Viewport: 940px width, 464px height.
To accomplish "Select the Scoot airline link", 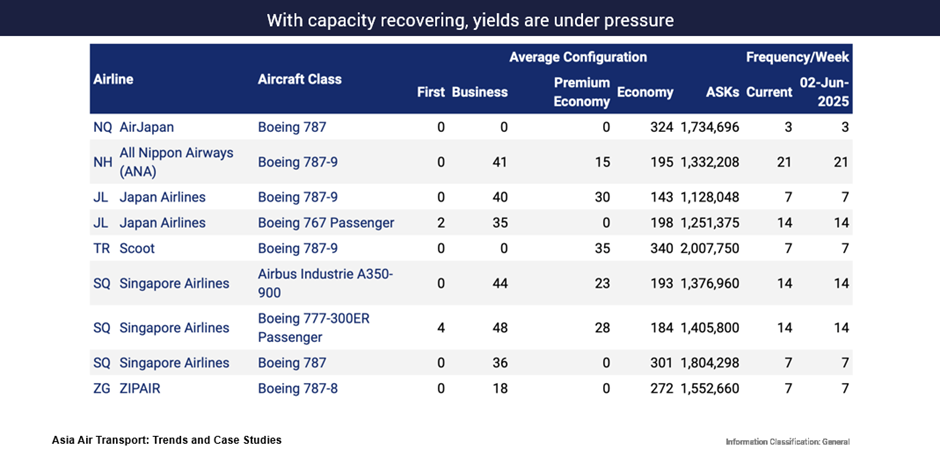I will [x=137, y=248].
